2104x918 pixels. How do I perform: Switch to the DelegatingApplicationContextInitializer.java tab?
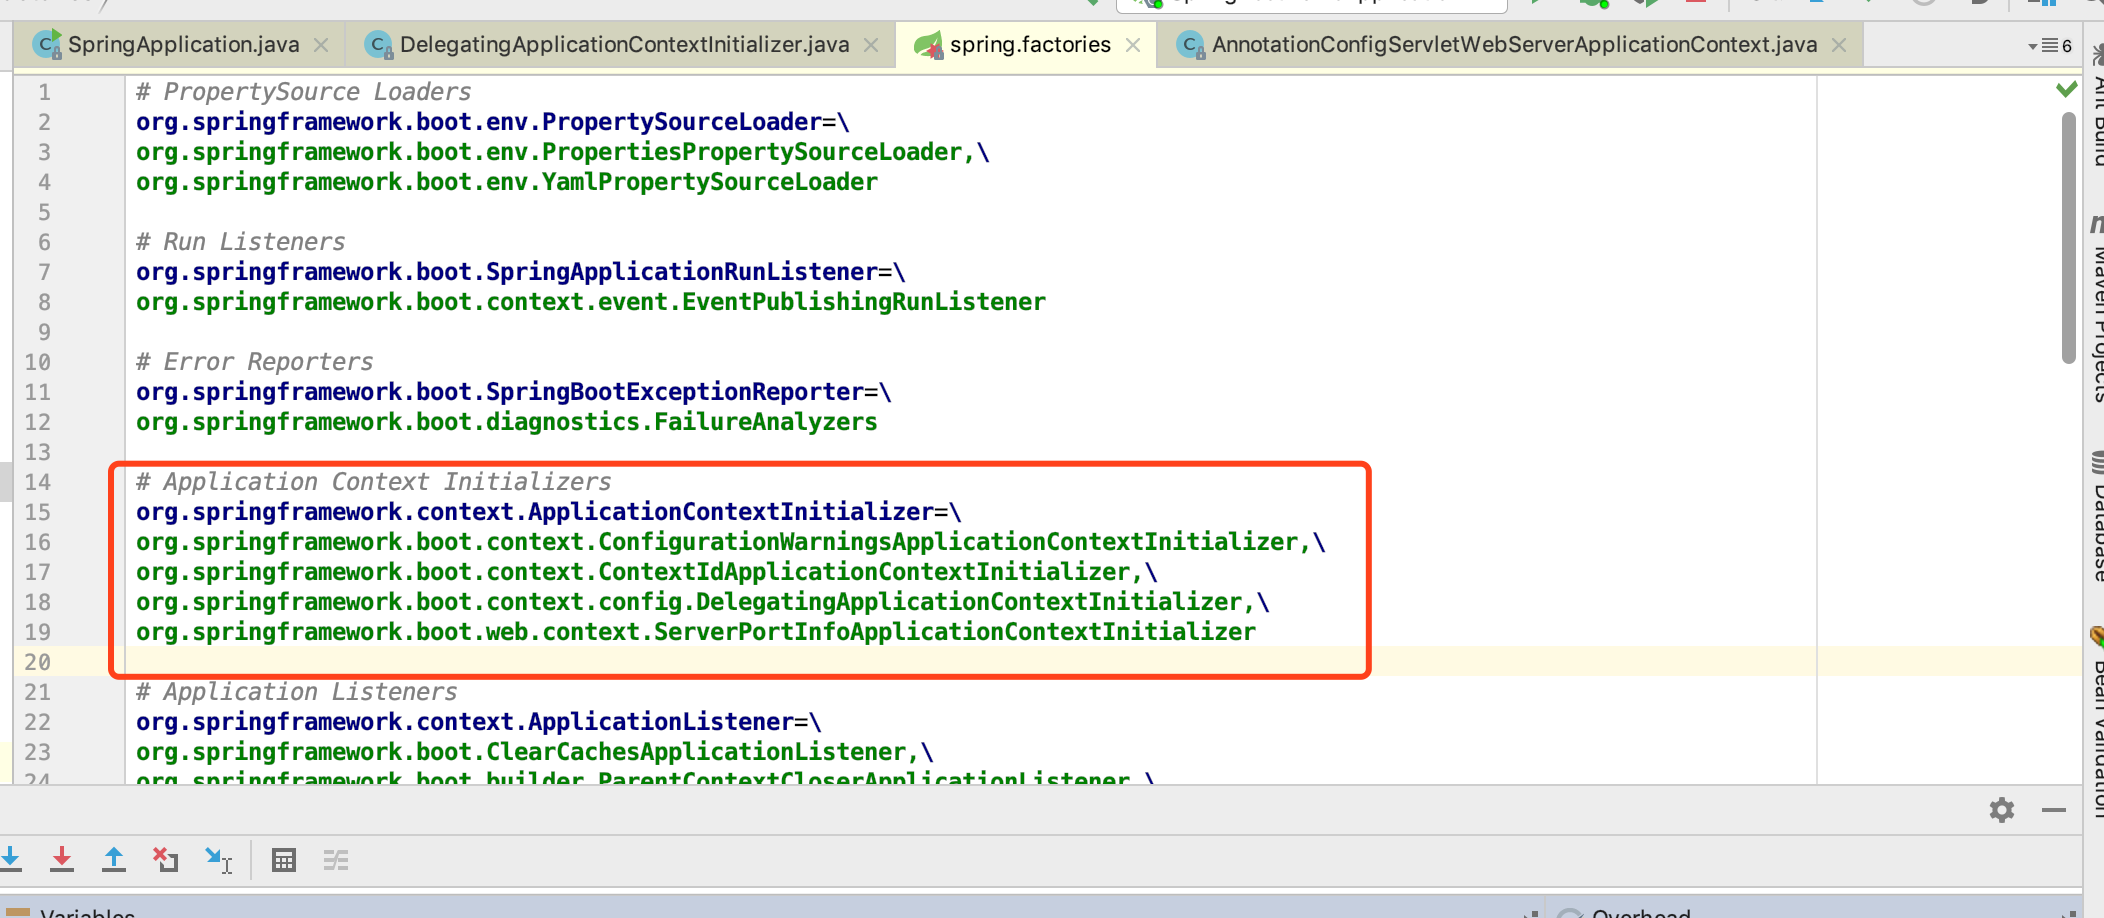click(624, 45)
